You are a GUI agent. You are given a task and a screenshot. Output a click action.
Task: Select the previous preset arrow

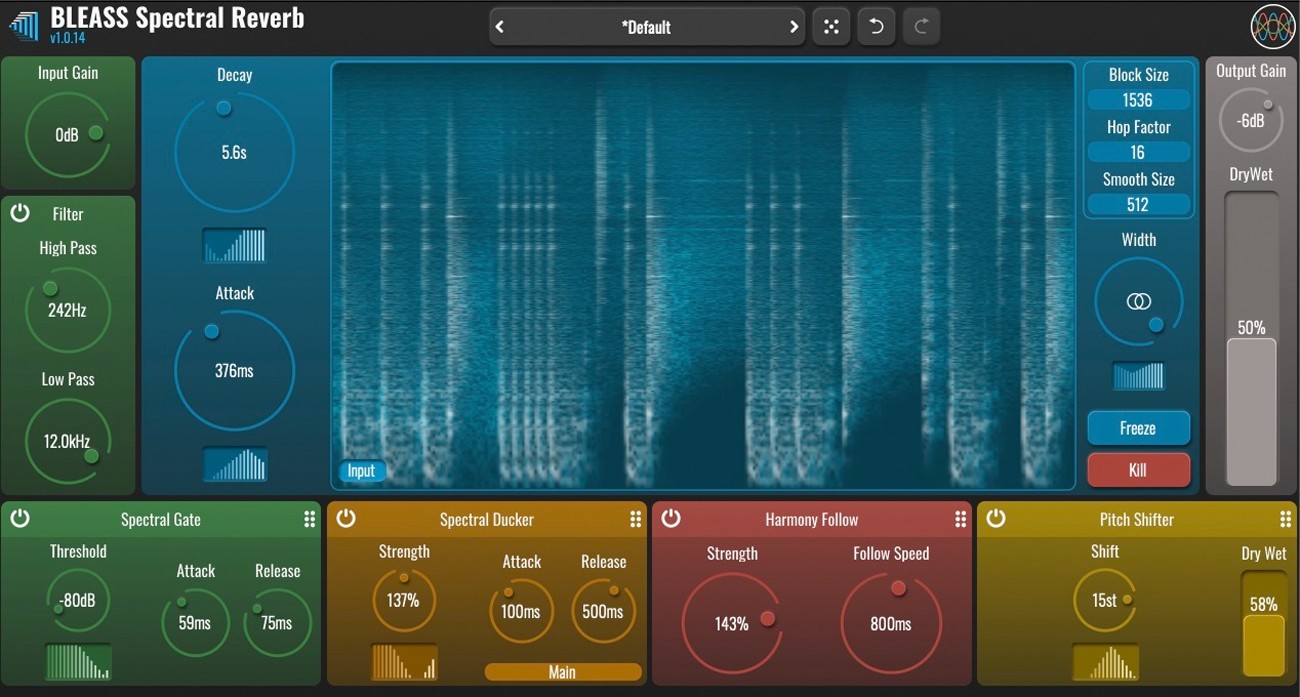pos(500,27)
